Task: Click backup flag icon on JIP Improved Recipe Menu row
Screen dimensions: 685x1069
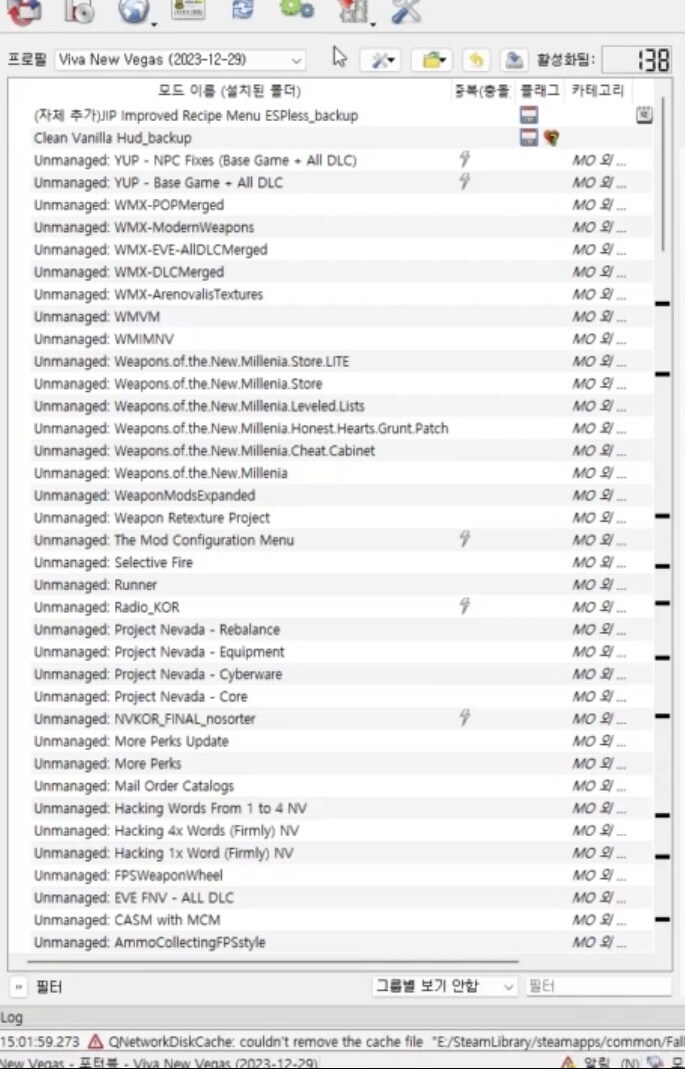Action: 529,115
